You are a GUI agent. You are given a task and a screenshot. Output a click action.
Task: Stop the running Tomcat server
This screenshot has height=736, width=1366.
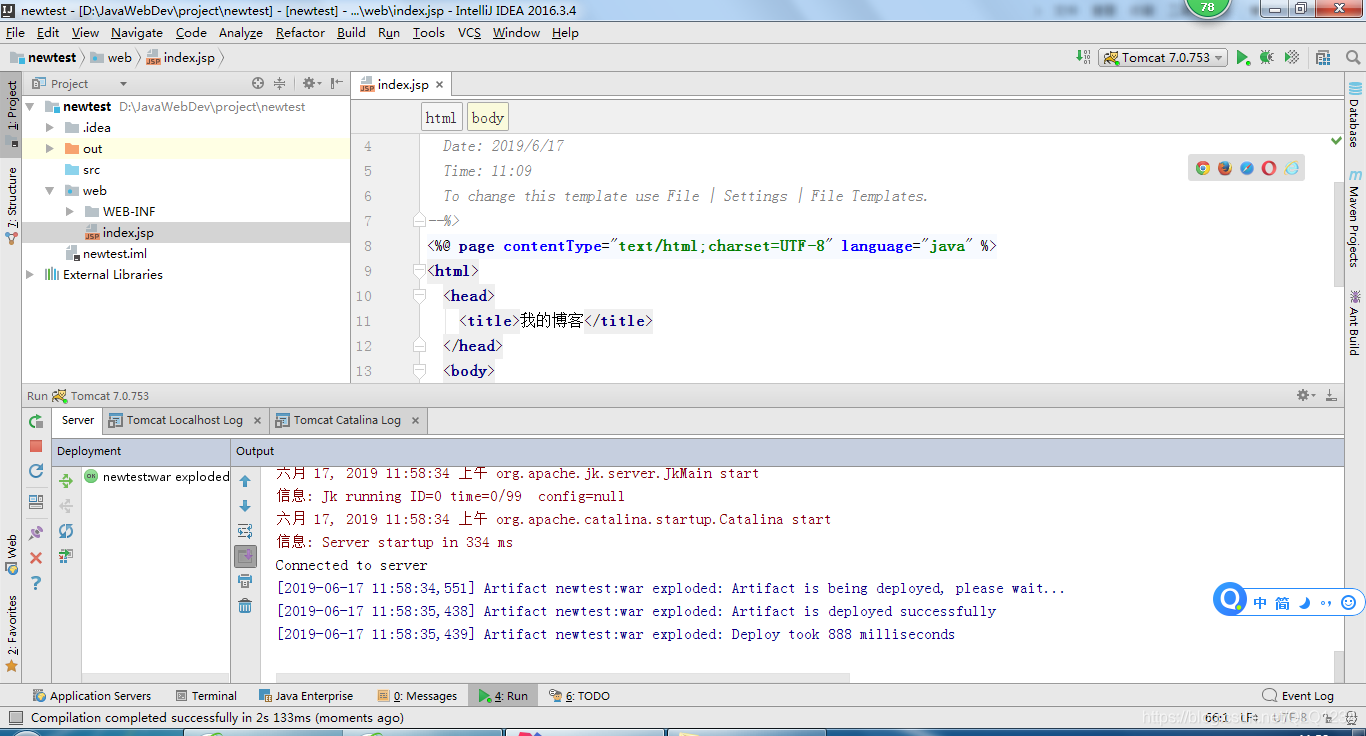pyautogui.click(x=36, y=446)
